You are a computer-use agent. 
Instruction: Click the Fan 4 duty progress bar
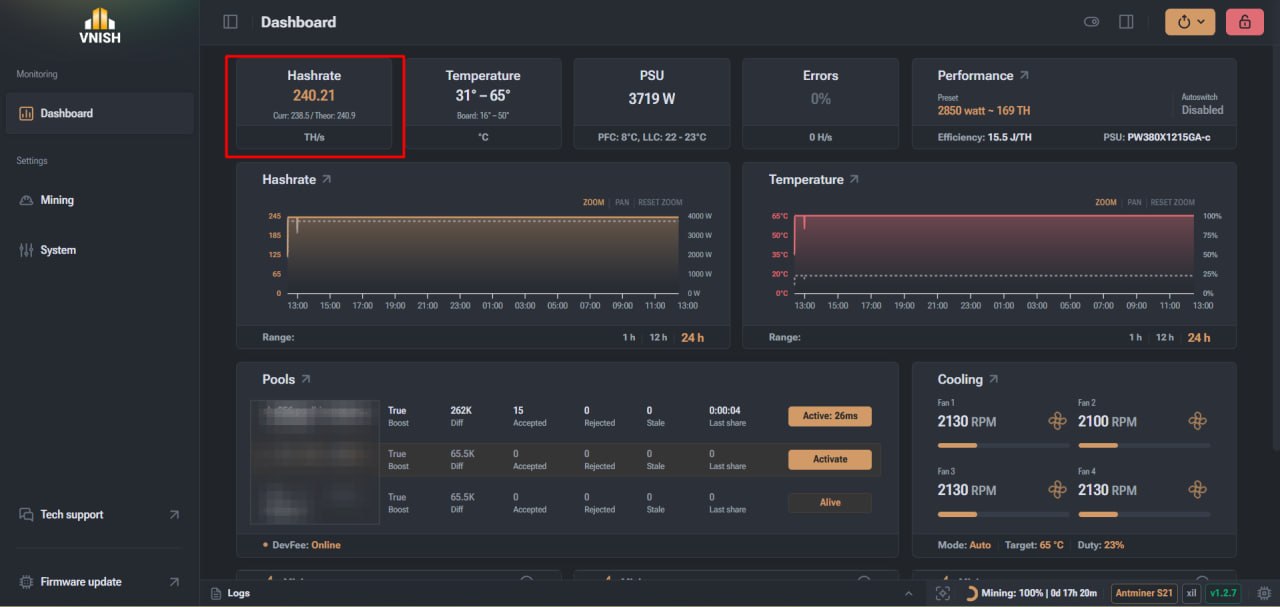coord(1144,514)
